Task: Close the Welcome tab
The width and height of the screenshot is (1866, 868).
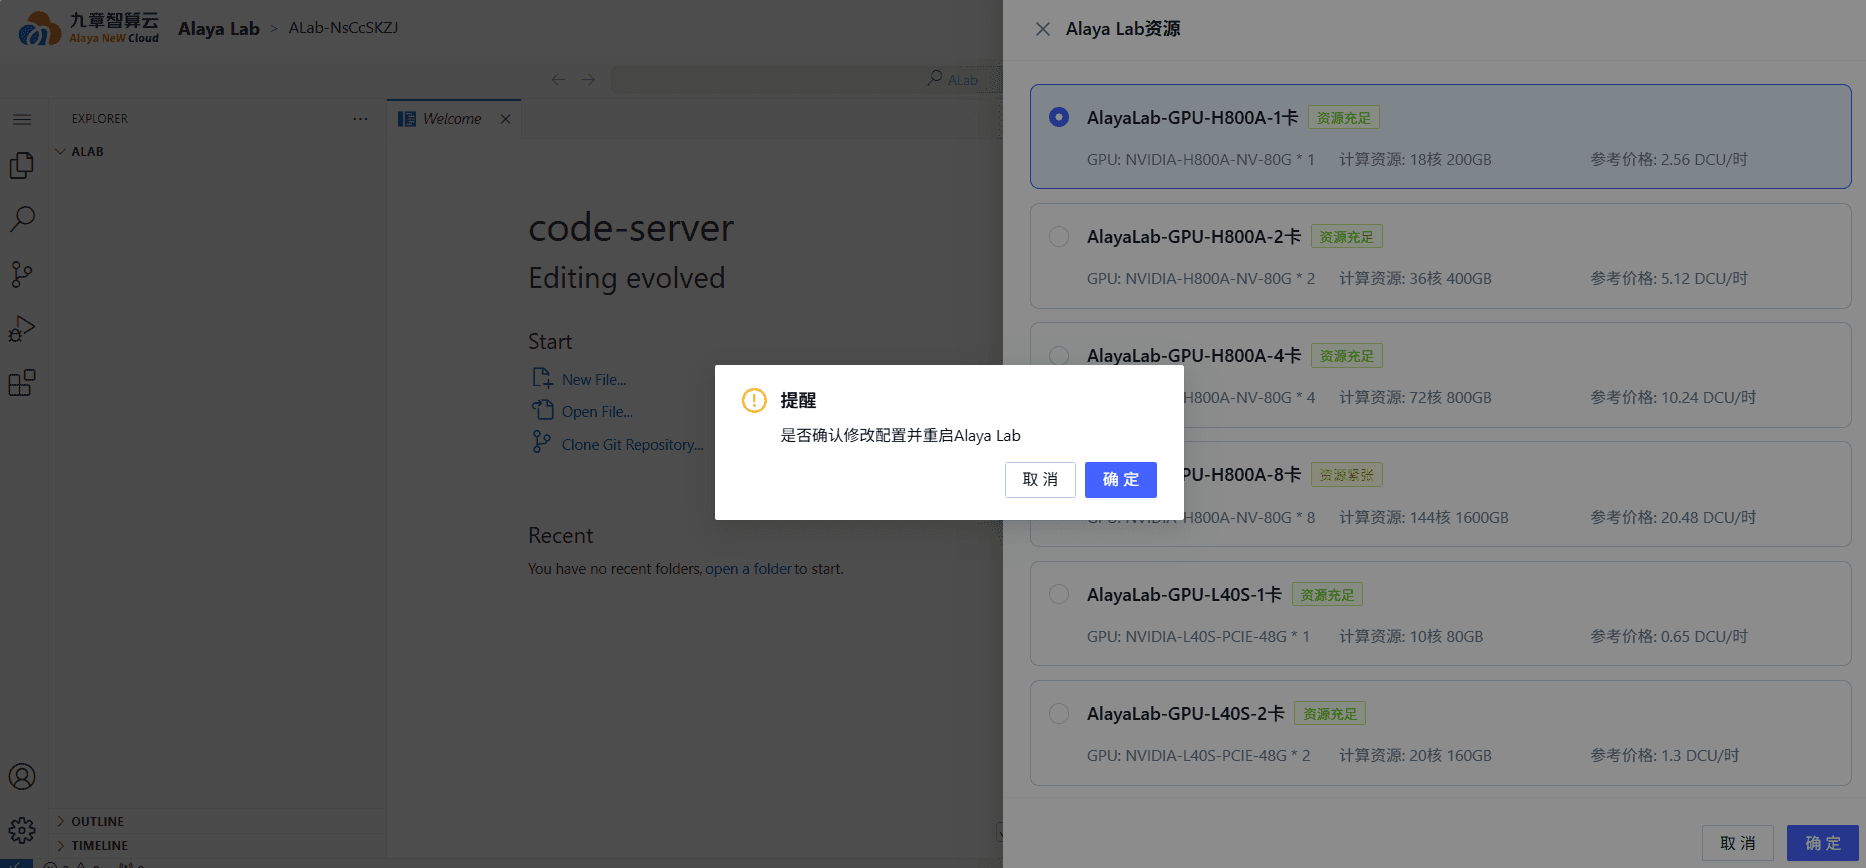Action: click(x=506, y=119)
